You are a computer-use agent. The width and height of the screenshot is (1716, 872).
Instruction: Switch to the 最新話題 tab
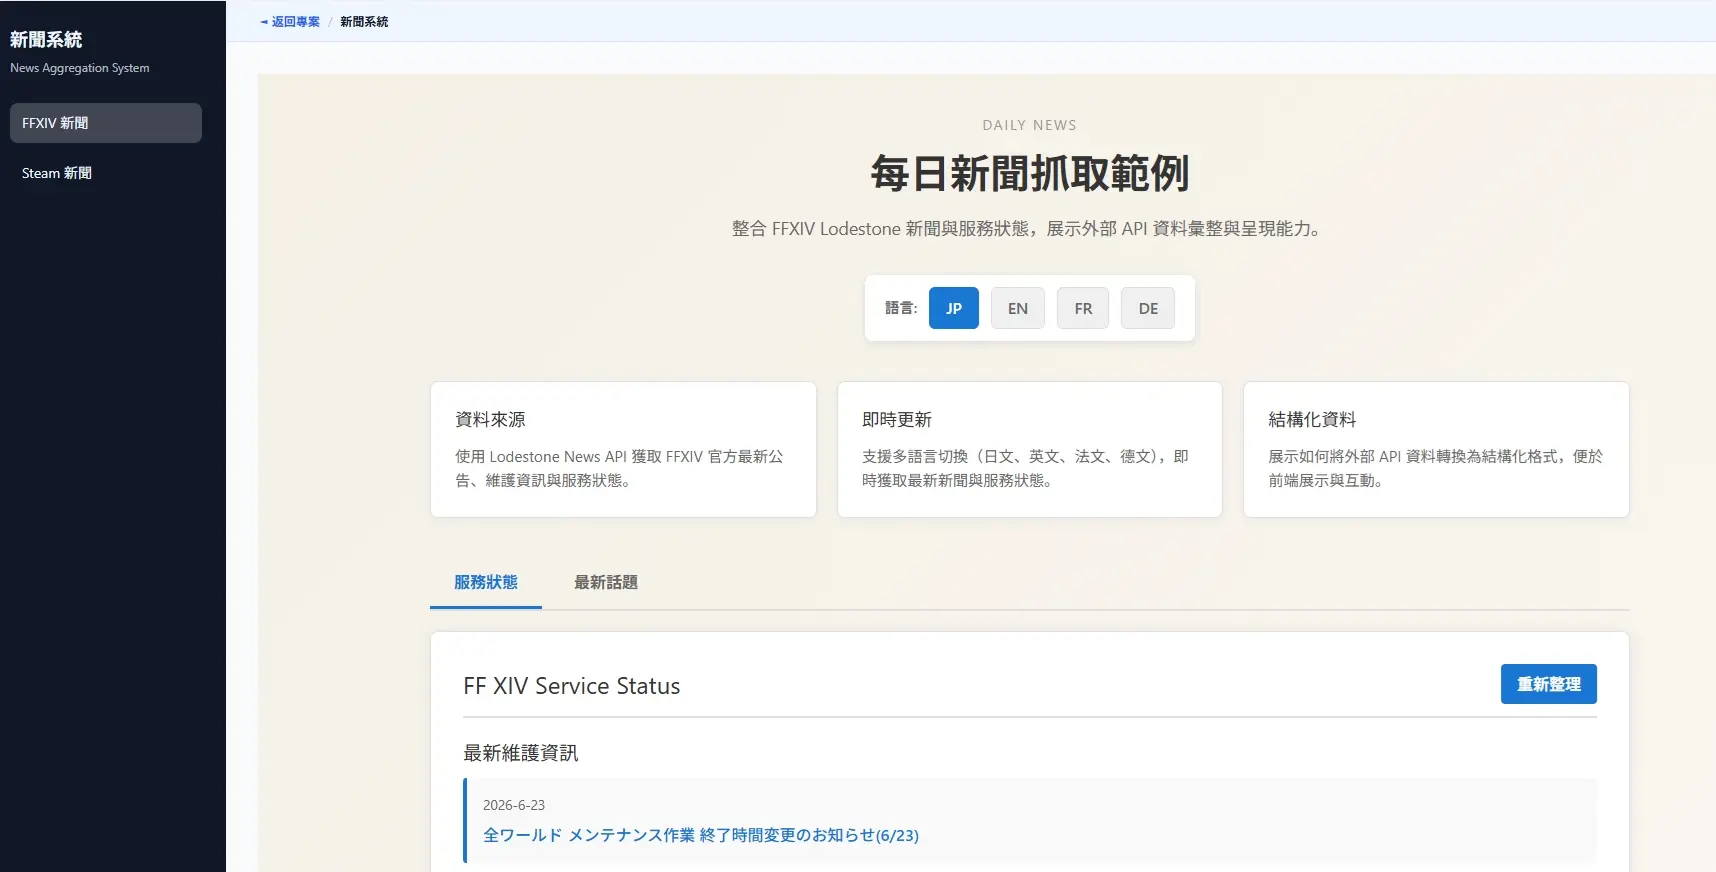[606, 582]
